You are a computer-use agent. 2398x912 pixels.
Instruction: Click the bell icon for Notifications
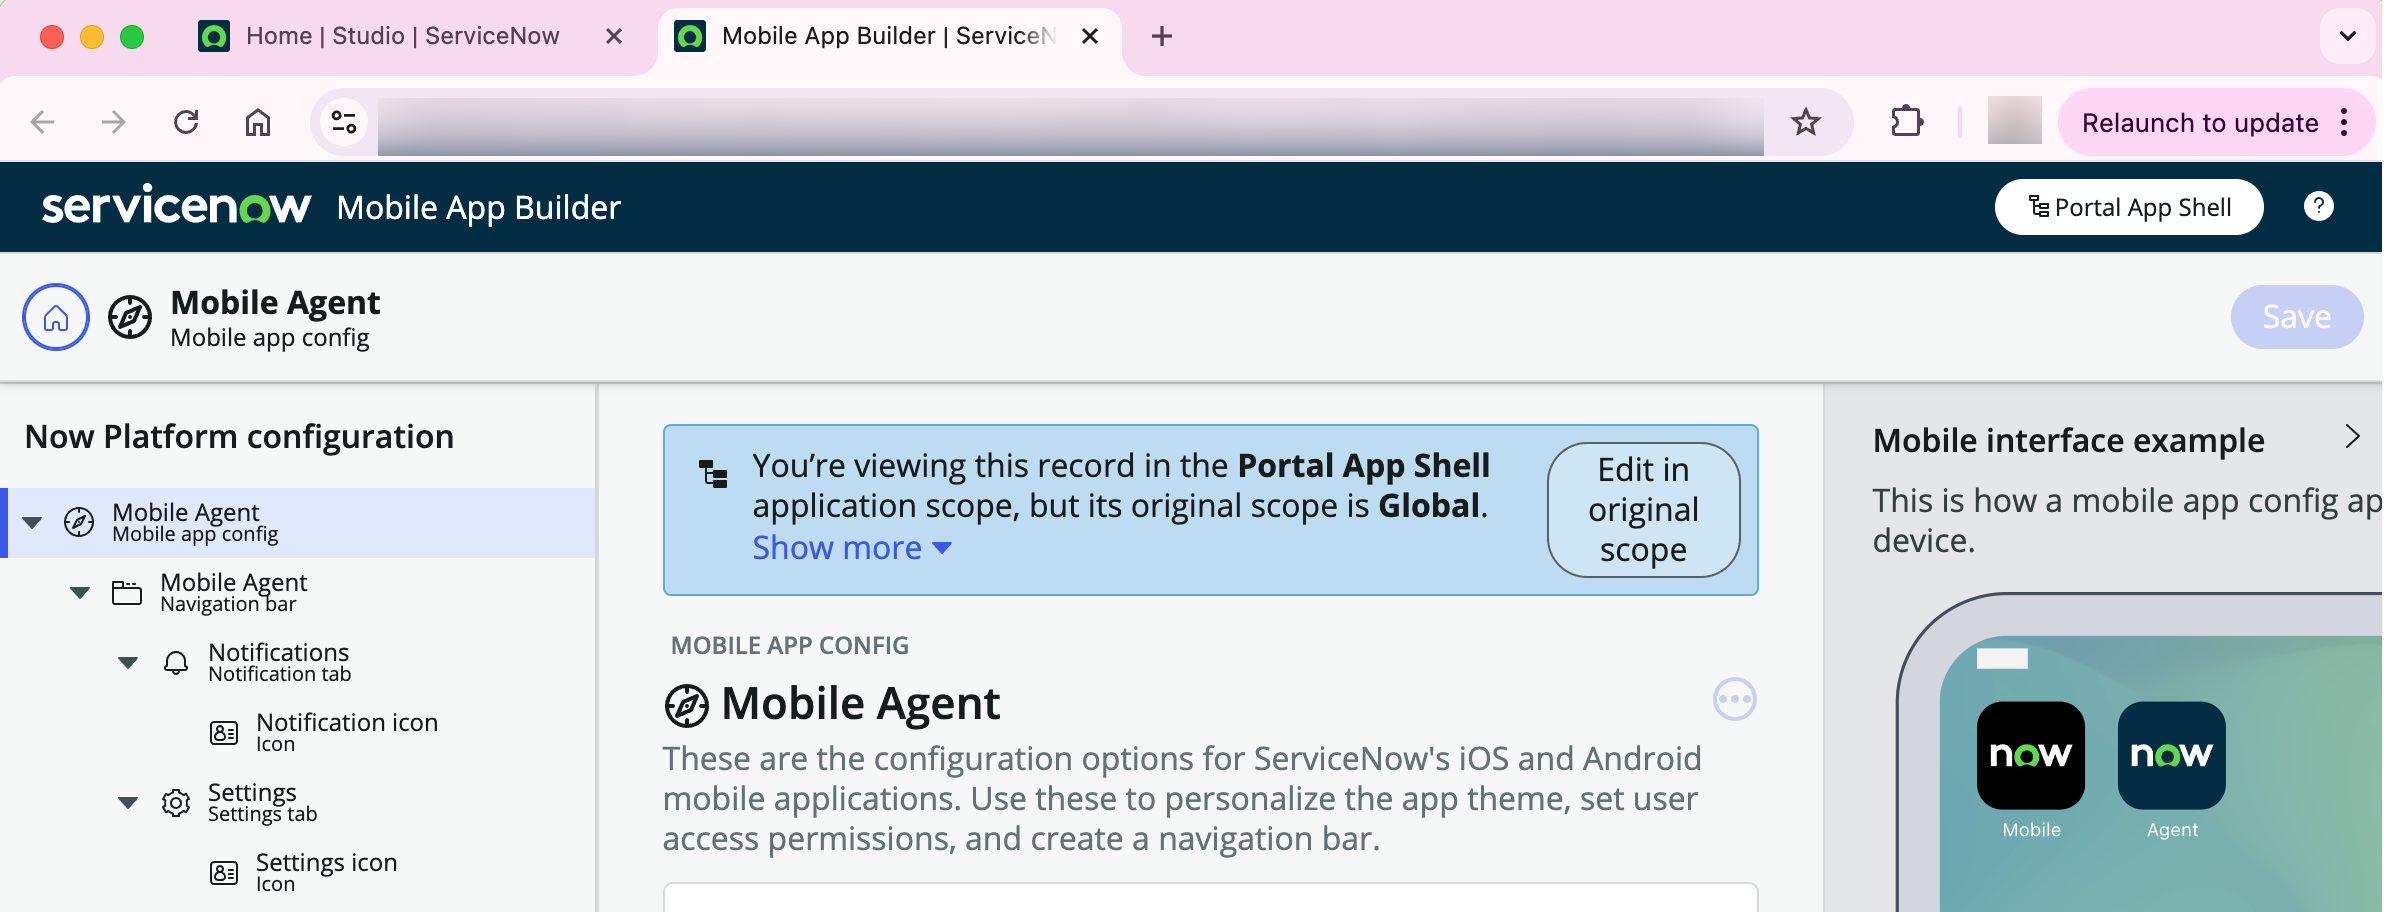(176, 662)
